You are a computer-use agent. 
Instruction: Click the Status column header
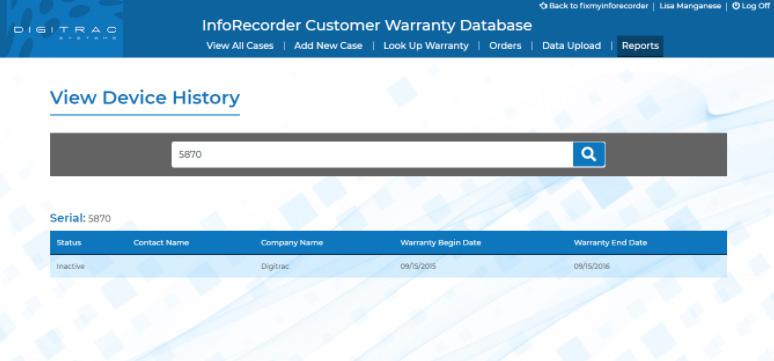69,242
